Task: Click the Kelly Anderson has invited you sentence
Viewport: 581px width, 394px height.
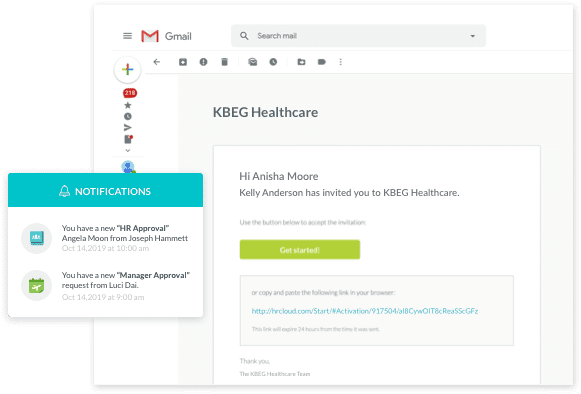Action: (x=349, y=193)
